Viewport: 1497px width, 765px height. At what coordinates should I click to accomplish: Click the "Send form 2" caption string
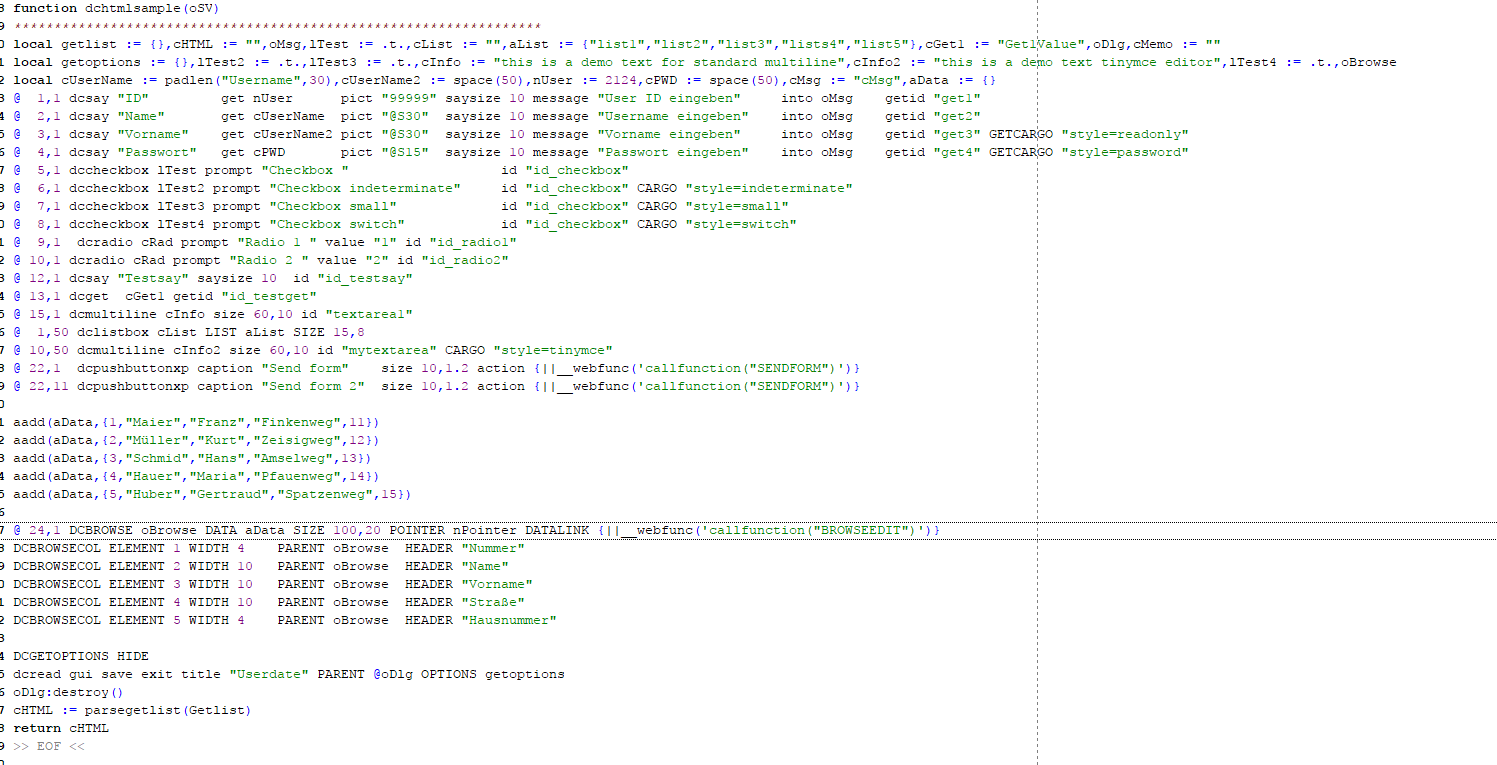coord(313,386)
